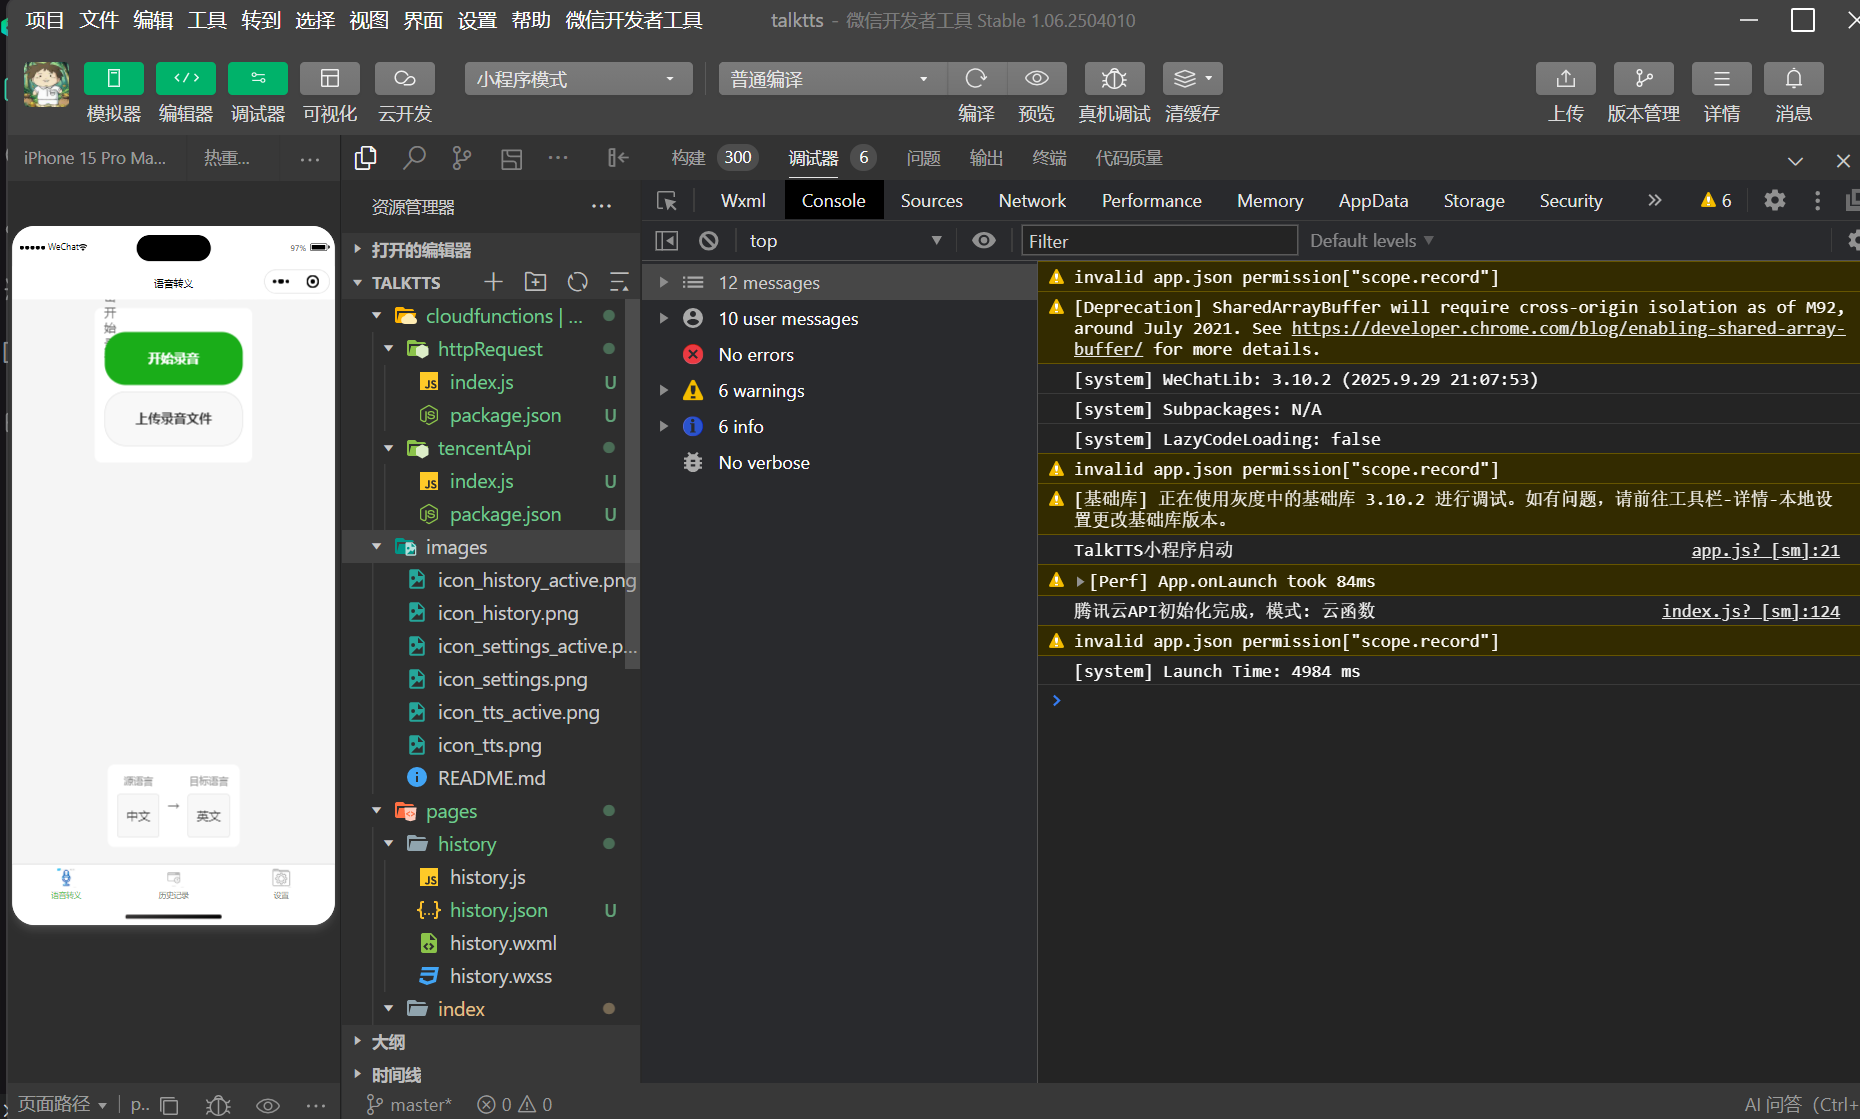Open the messages bell icon
This screenshot has height=1119, width=1860.
[1794, 79]
